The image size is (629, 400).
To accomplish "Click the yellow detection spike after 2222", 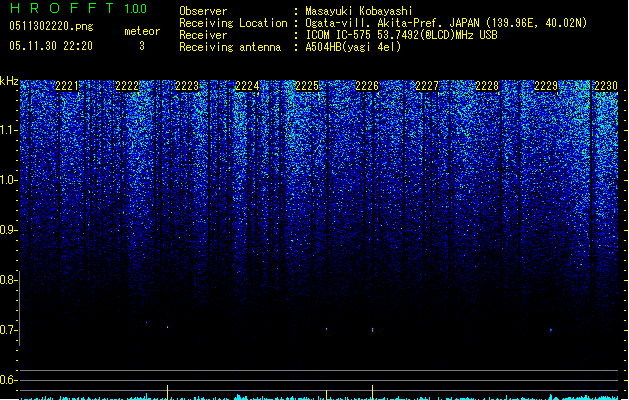I will pyautogui.click(x=168, y=392).
